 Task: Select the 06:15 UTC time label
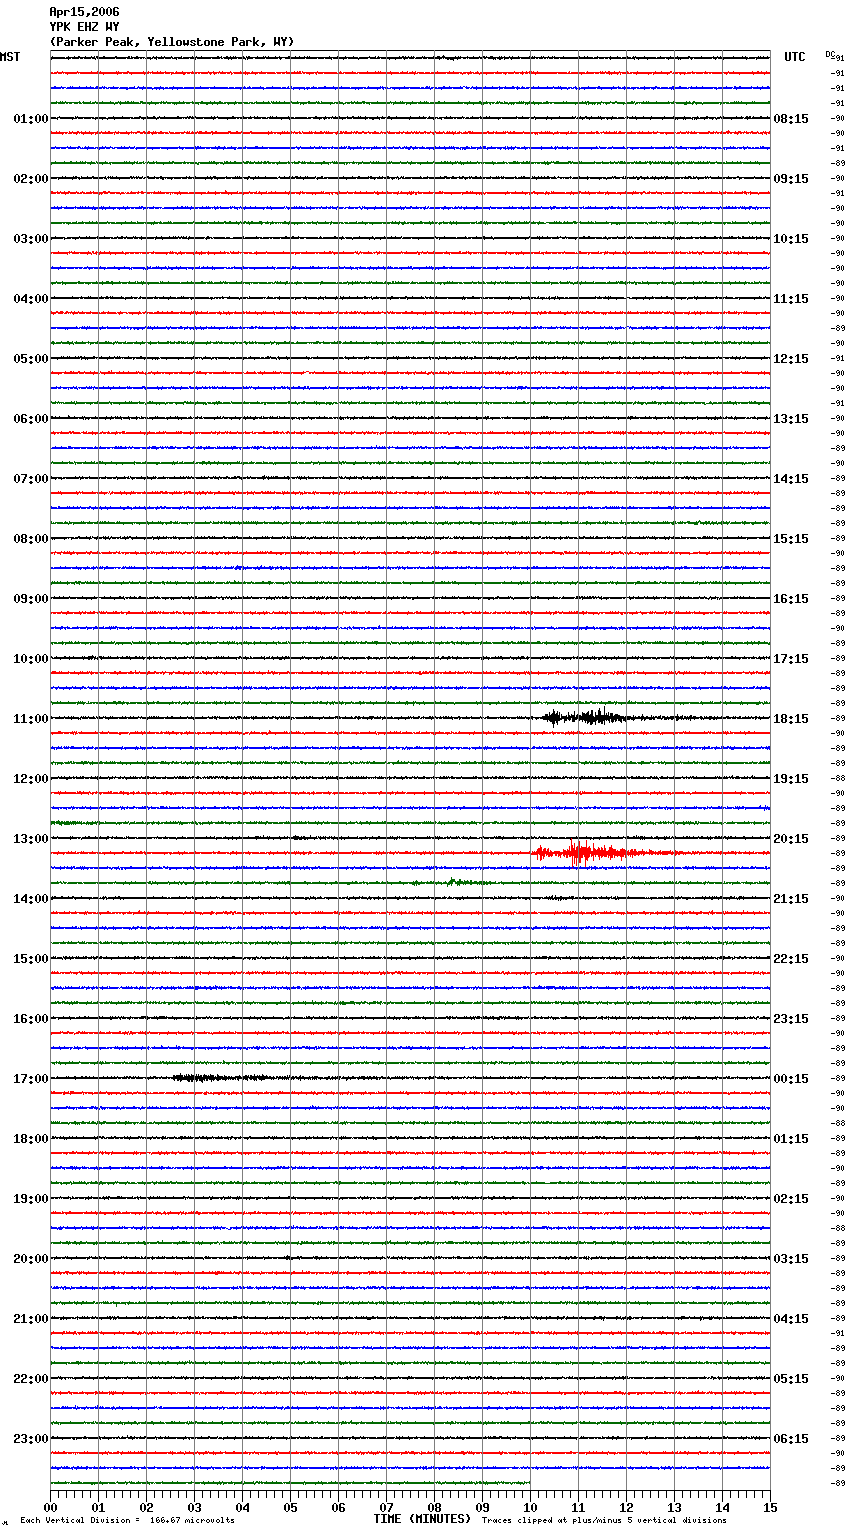pos(791,1439)
